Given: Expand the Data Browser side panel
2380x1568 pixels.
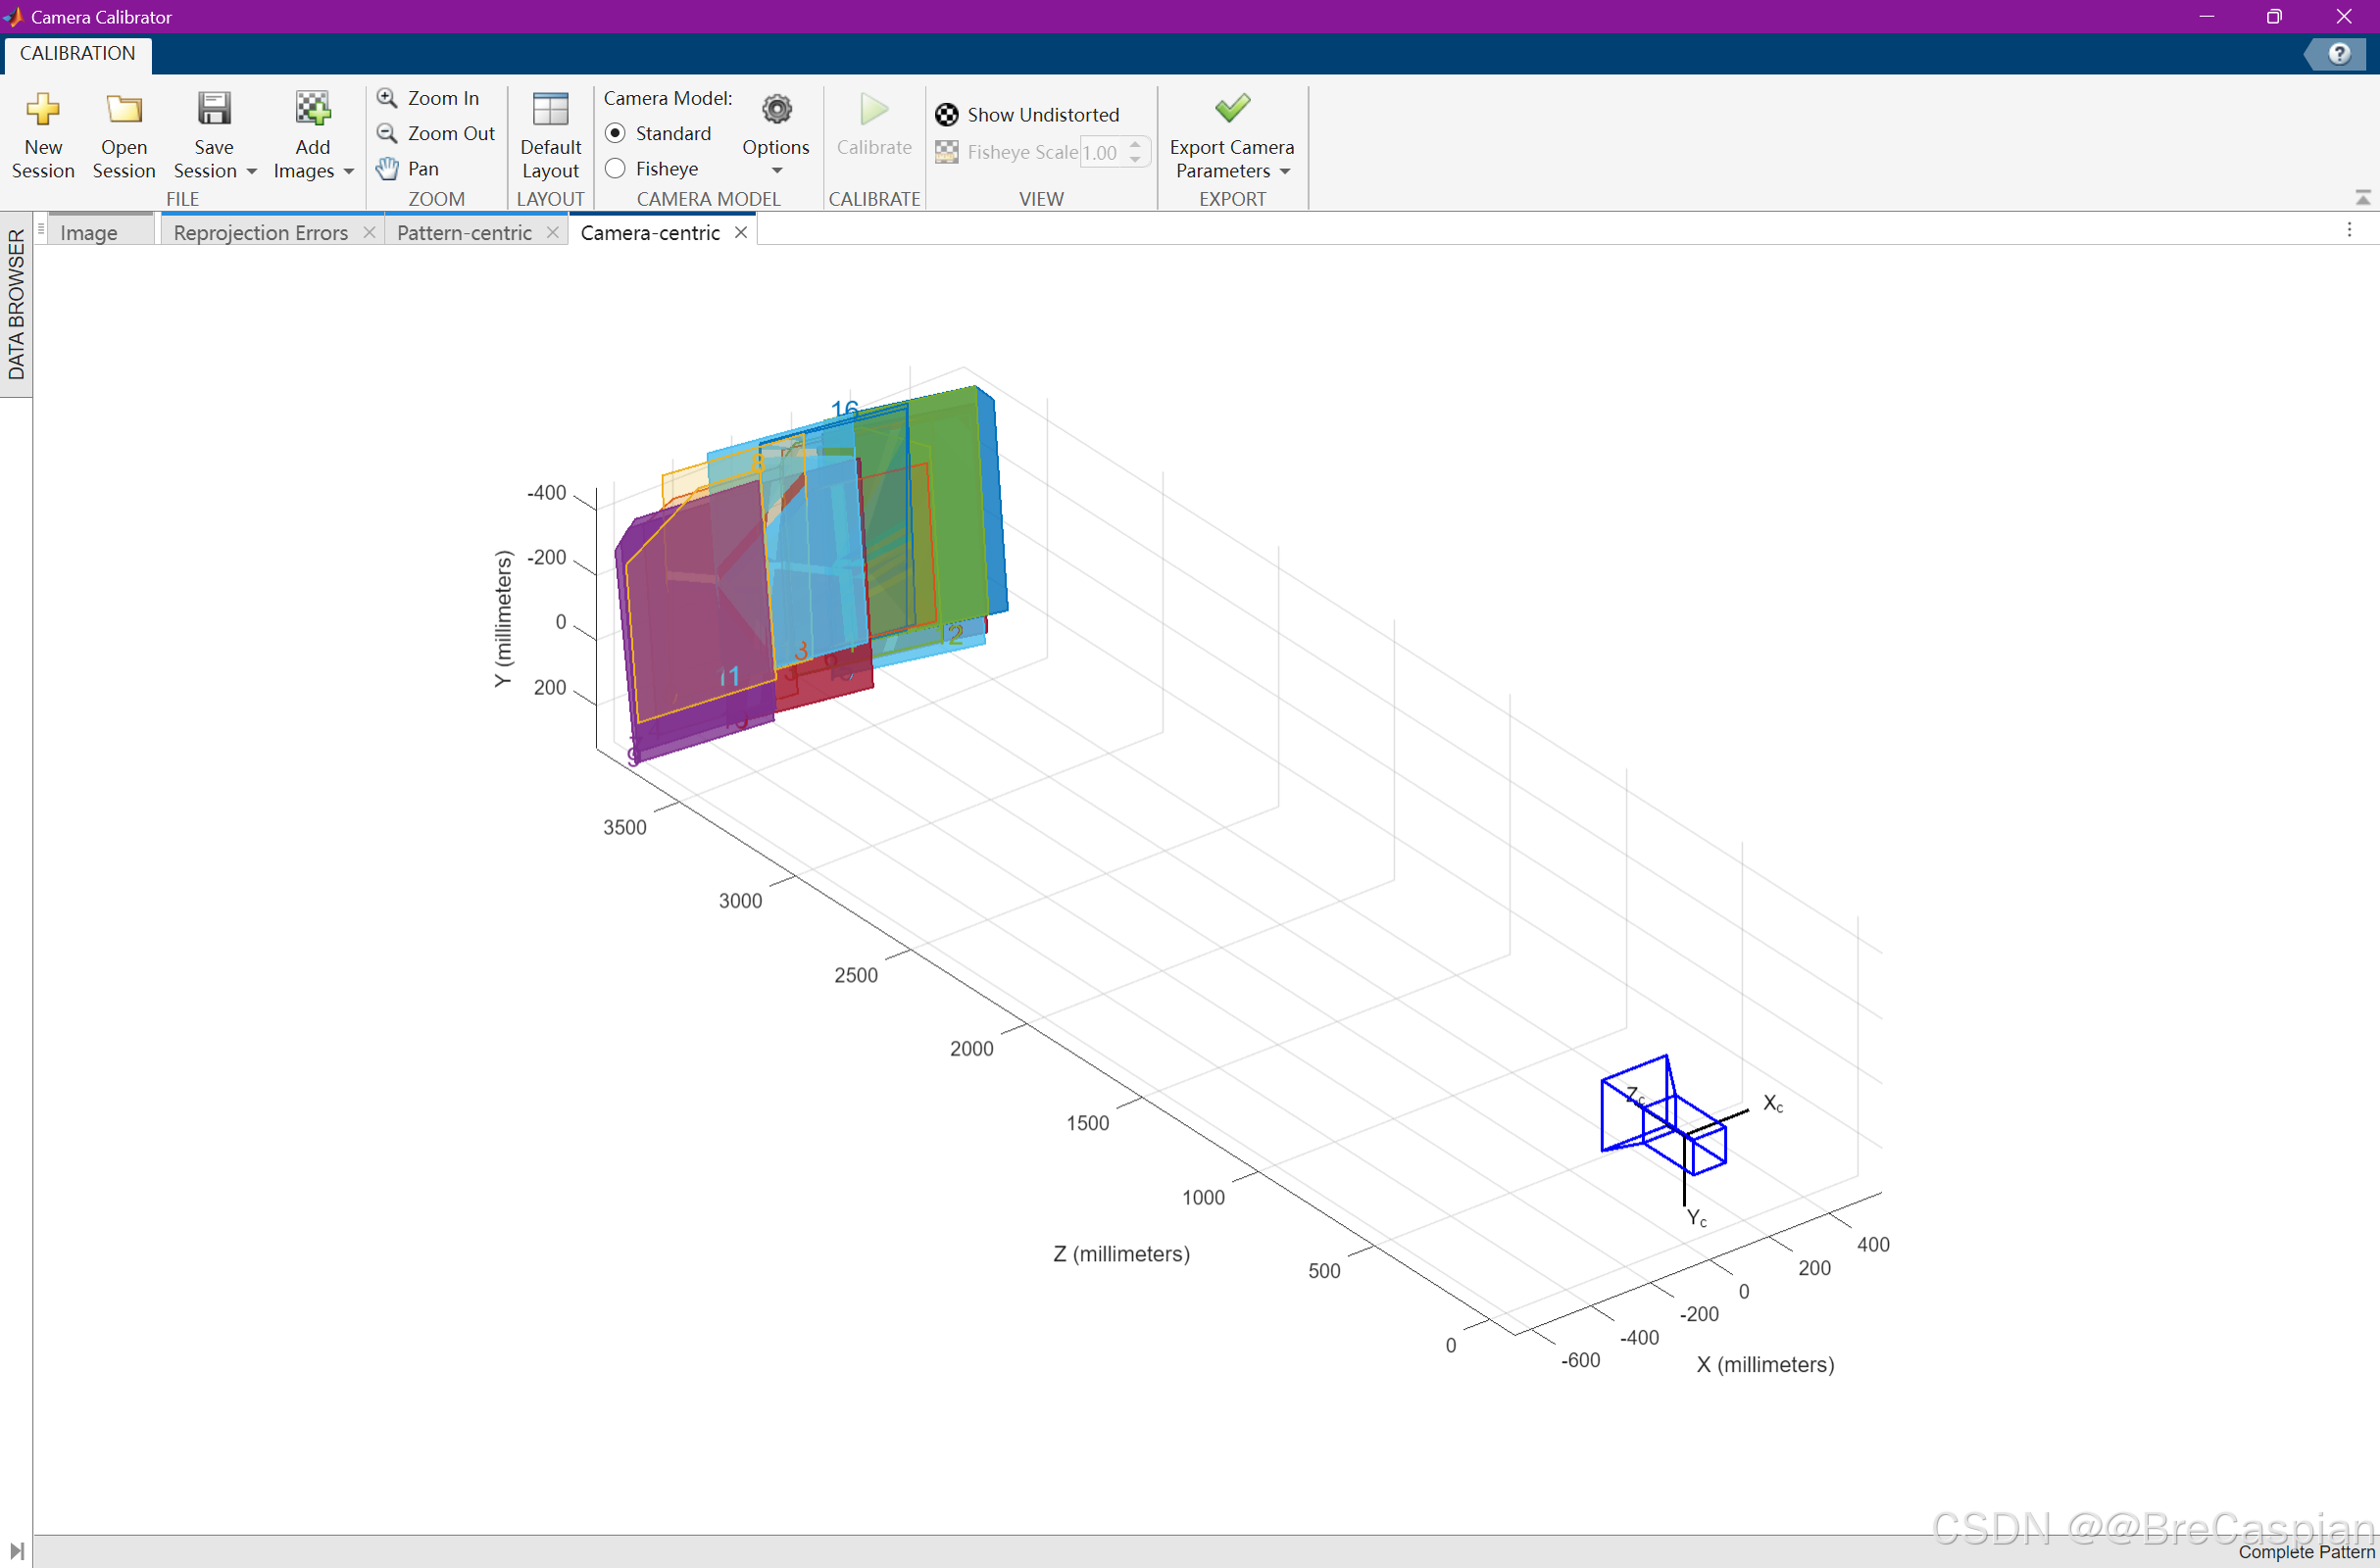Looking at the screenshot, I should click(x=16, y=304).
